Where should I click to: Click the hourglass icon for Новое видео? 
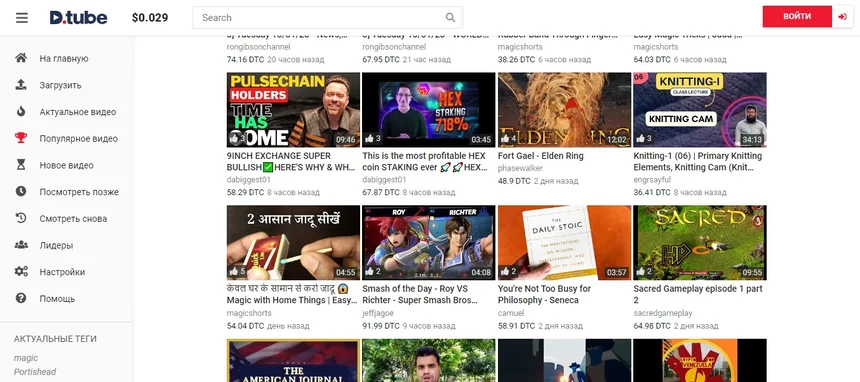pyautogui.click(x=21, y=165)
